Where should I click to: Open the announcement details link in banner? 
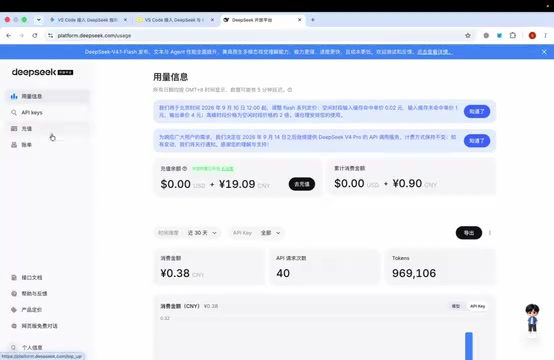point(435,52)
